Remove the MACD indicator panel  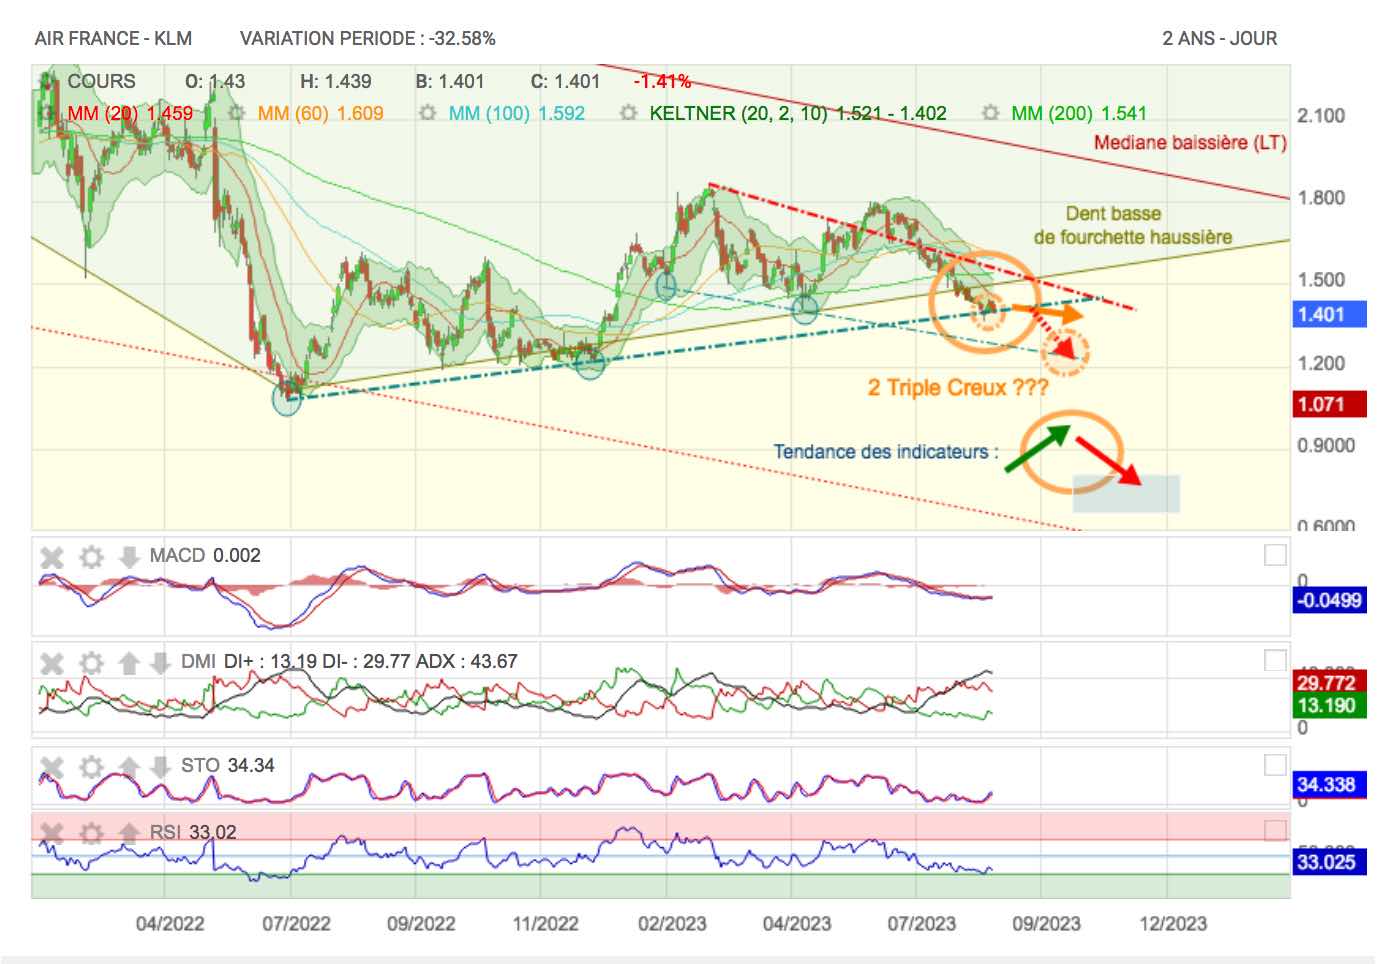point(52,557)
